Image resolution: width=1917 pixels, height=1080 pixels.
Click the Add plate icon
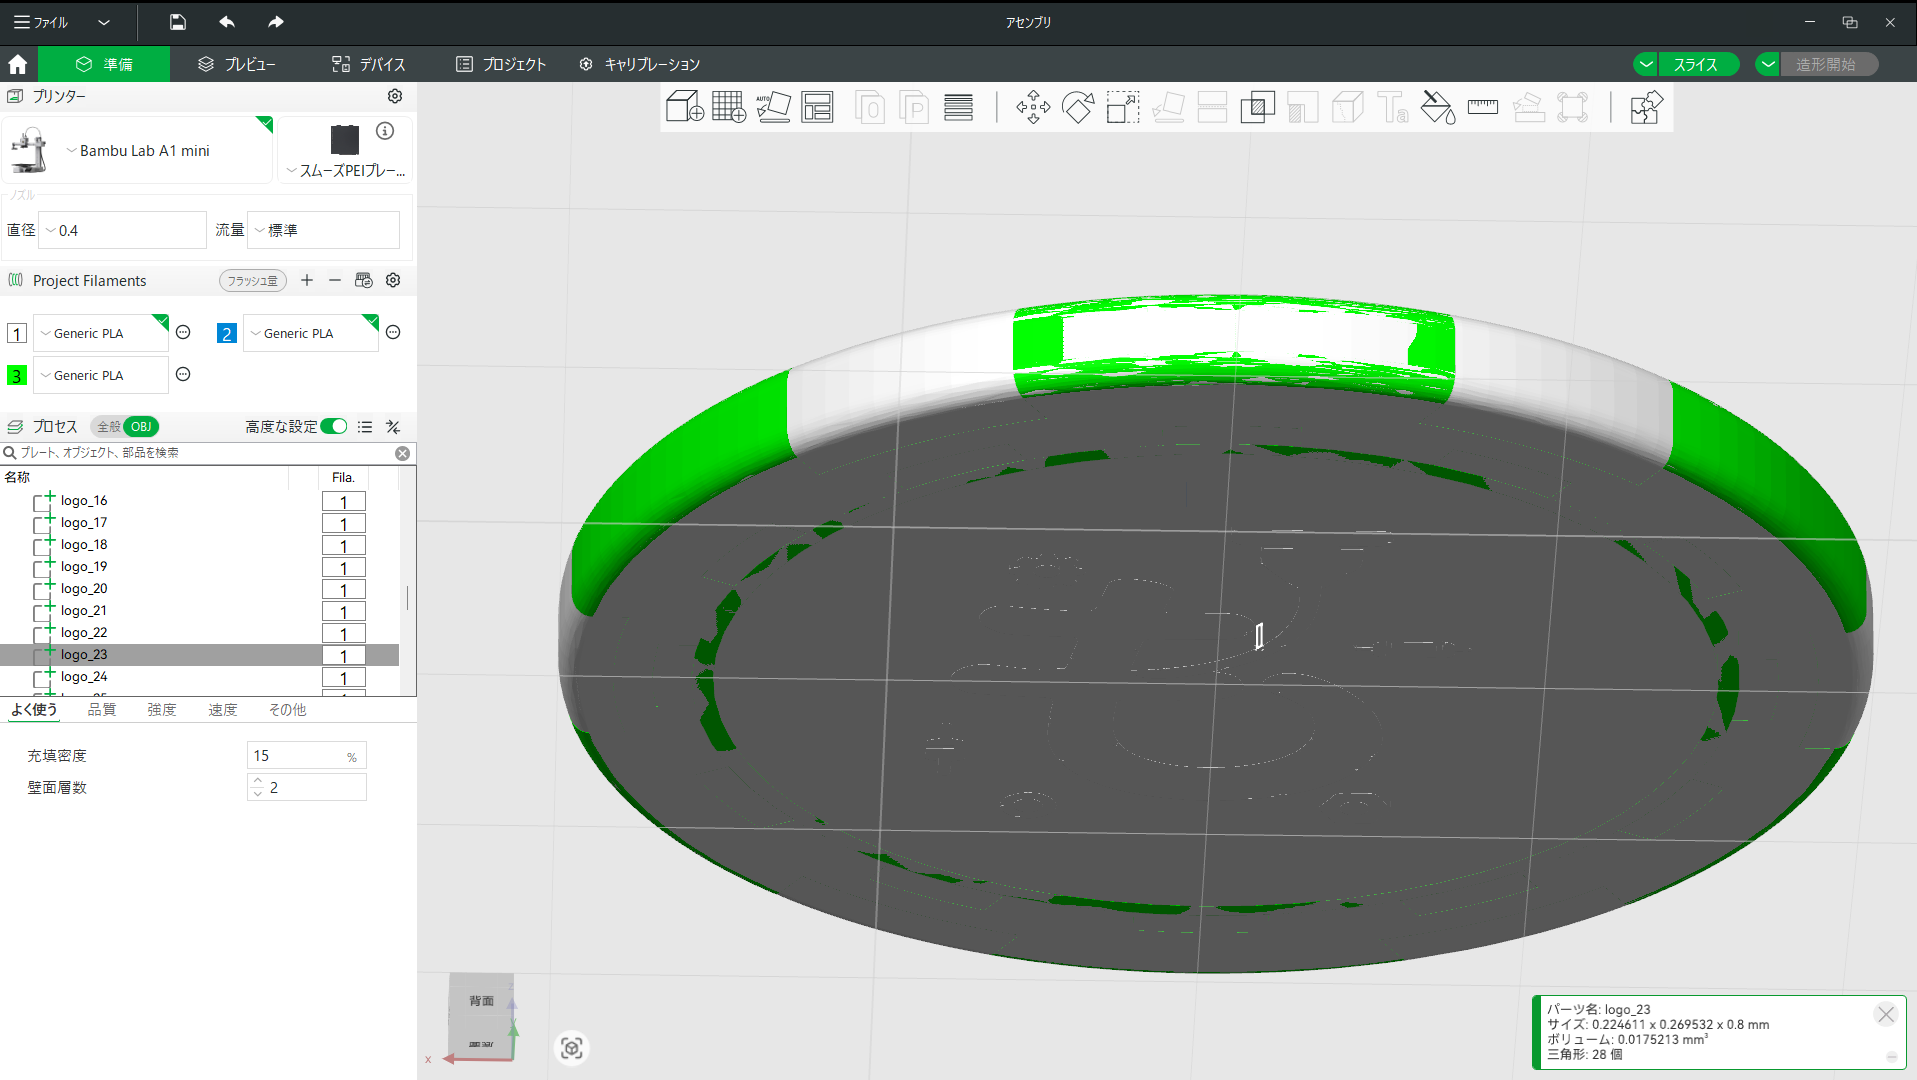point(729,107)
